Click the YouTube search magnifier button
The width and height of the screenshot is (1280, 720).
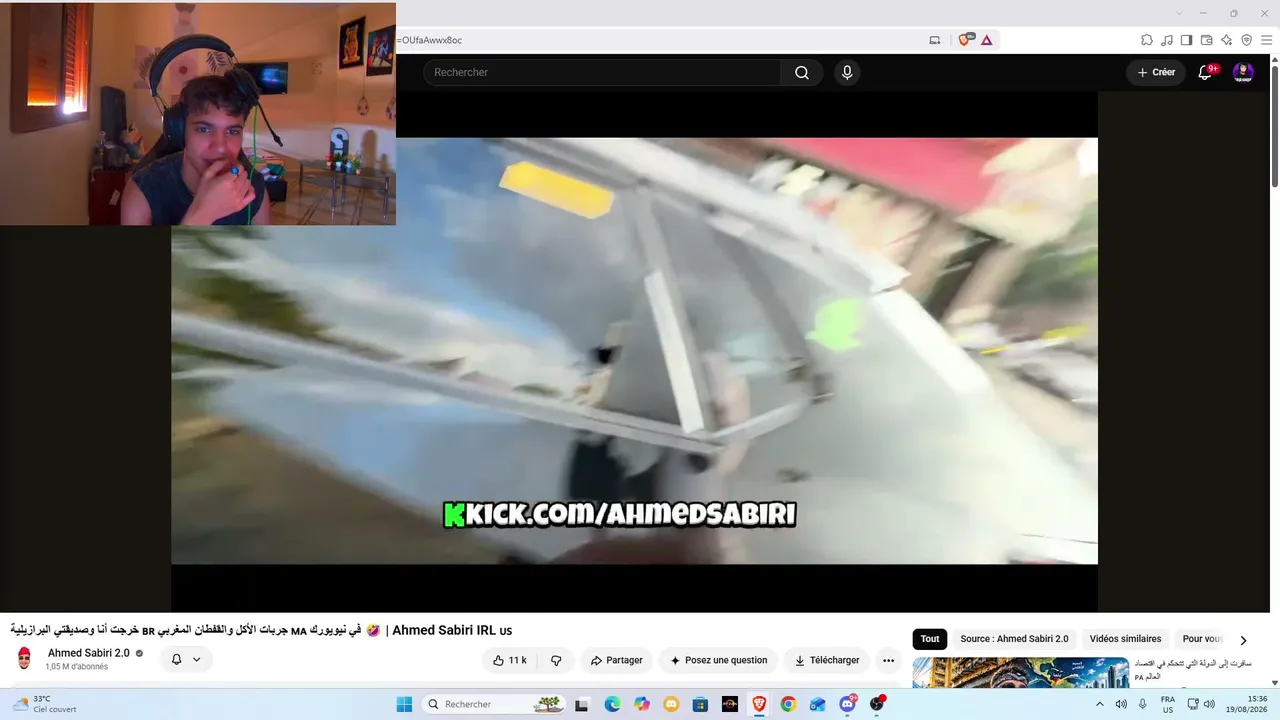[802, 72]
